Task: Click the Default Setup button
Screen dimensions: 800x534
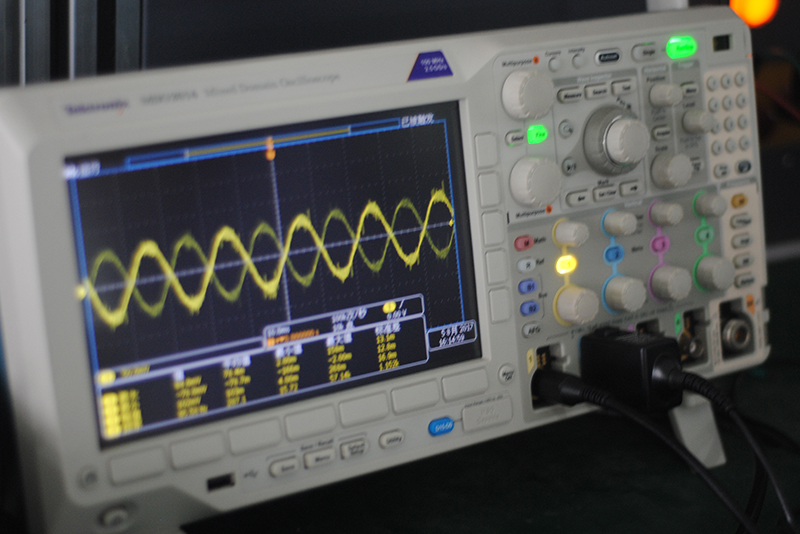Action: coord(354,449)
